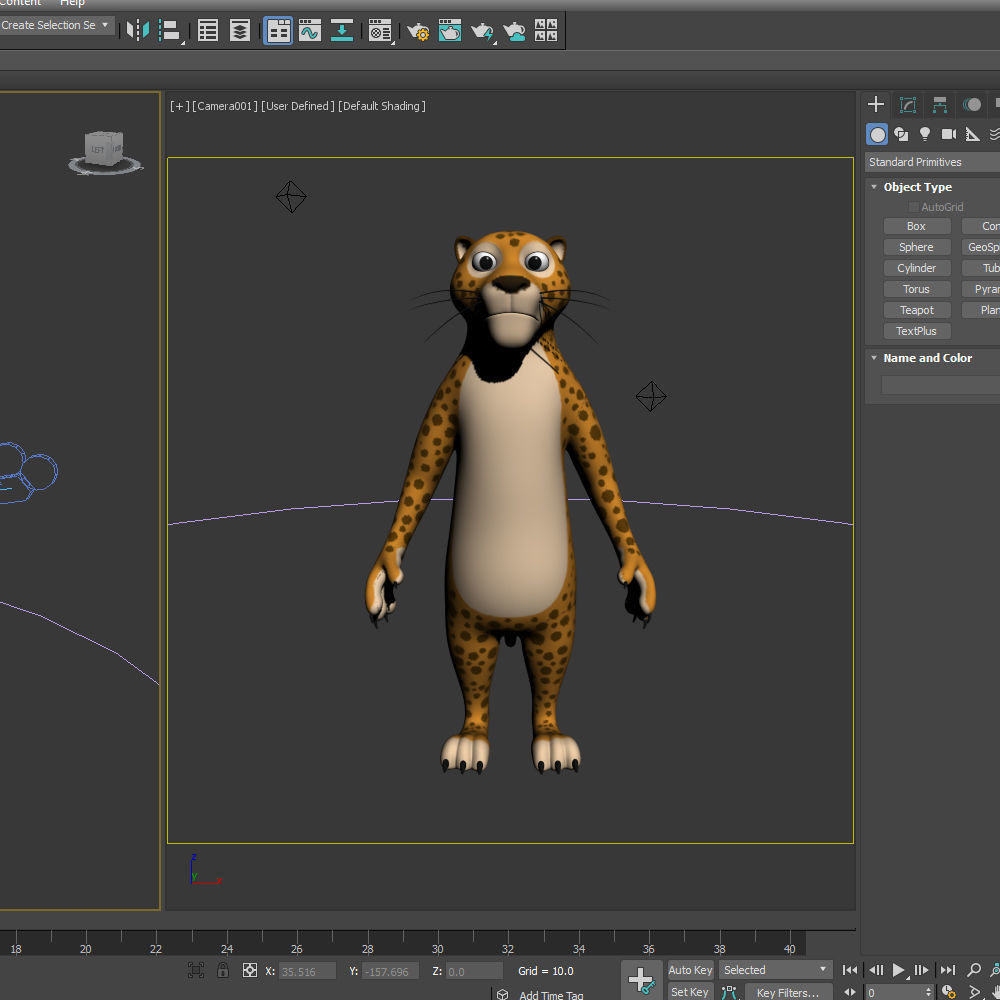The image size is (1000, 1000).
Task: Toggle Key Mode arrows icon
Action: pyautogui.click(x=850, y=992)
